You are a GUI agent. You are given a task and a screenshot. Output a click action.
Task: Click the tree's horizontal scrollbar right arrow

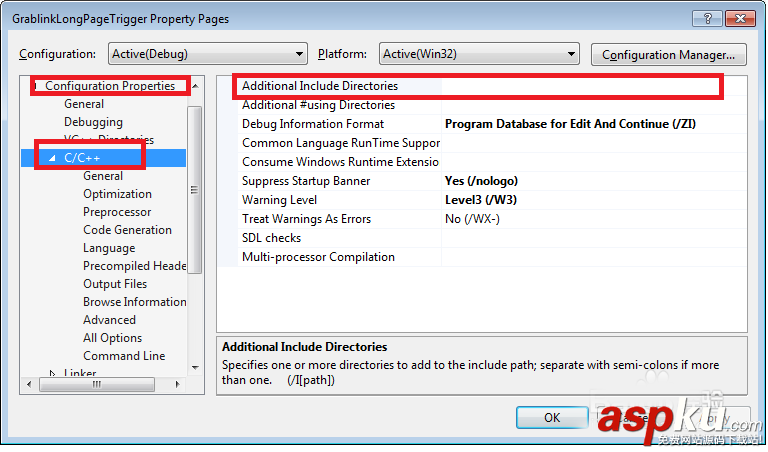click(x=178, y=384)
